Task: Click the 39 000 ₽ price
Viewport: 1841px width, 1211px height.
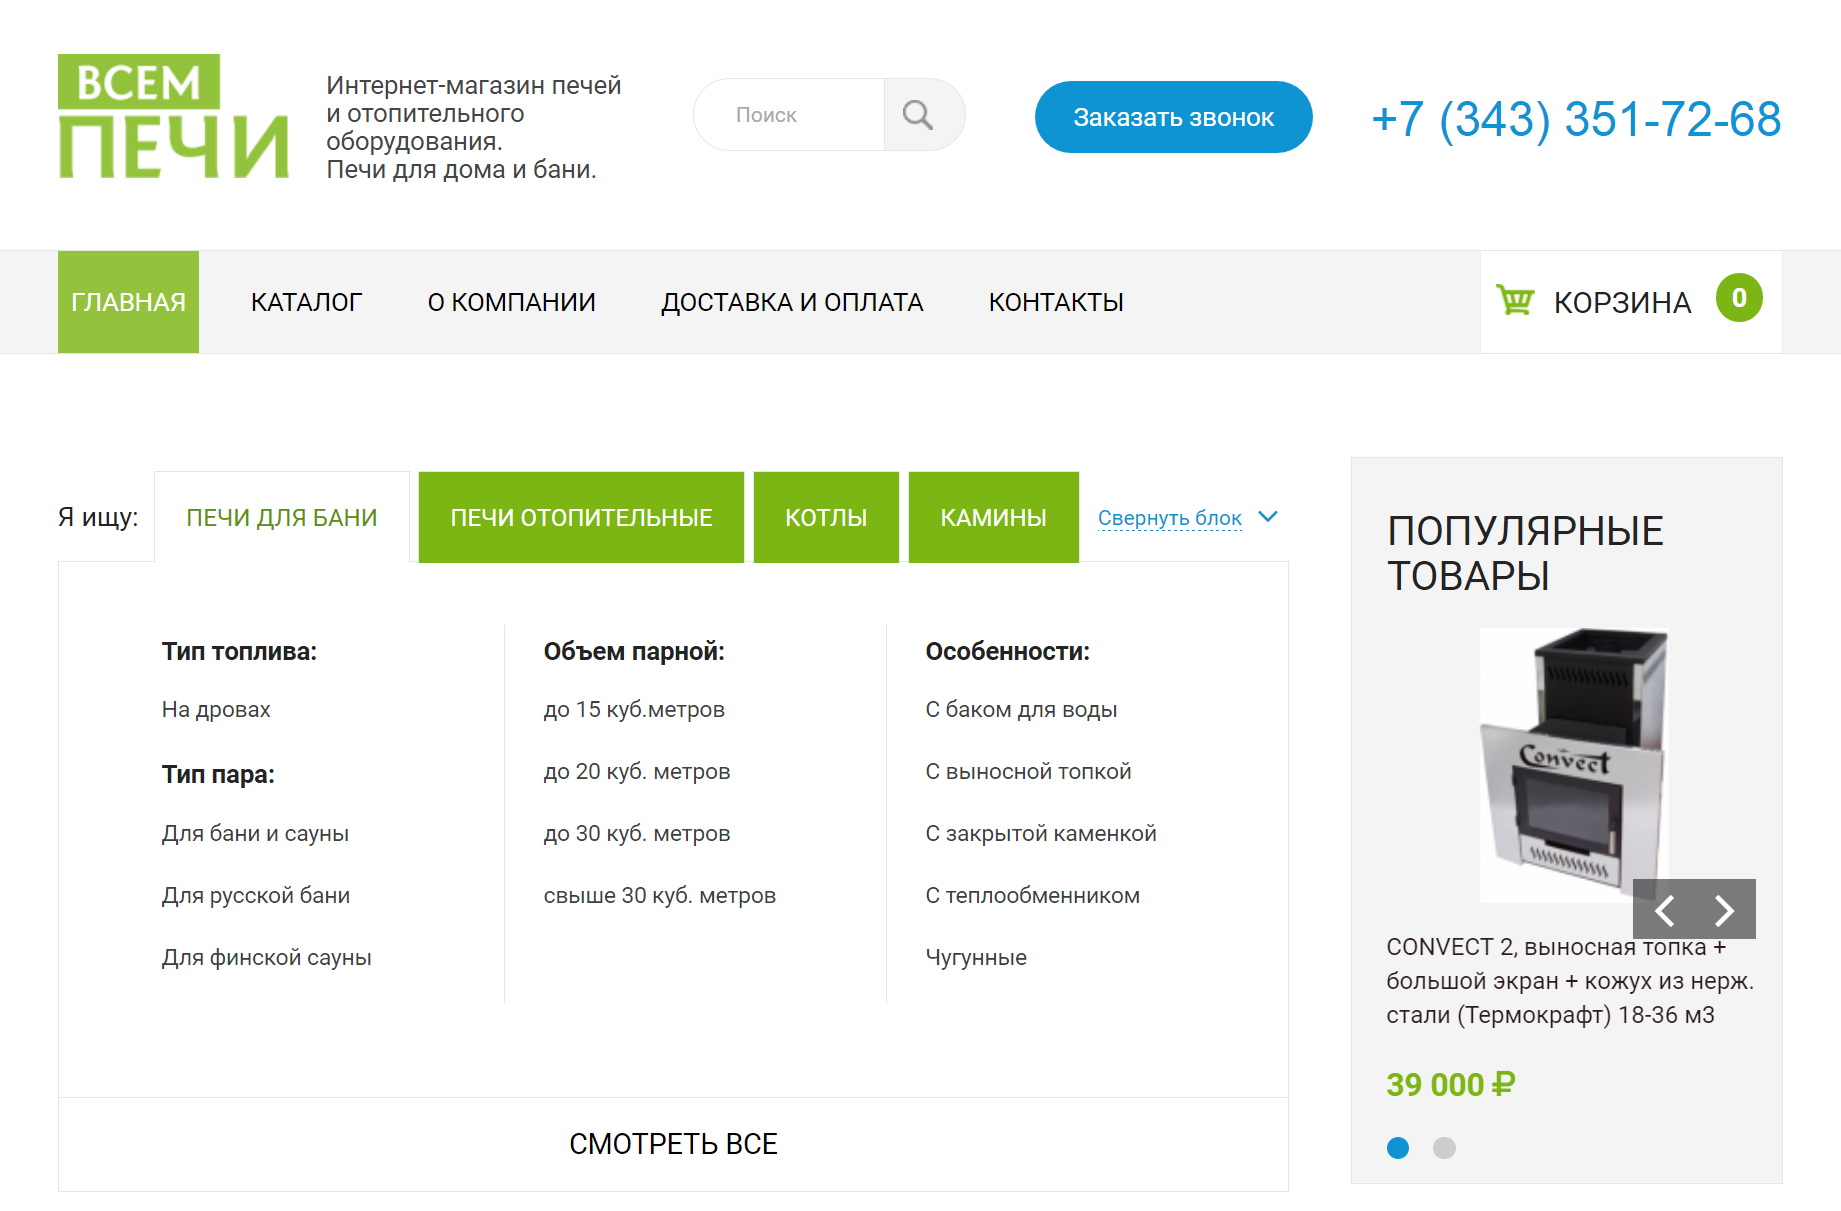Action: pyautogui.click(x=1451, y=1085)
